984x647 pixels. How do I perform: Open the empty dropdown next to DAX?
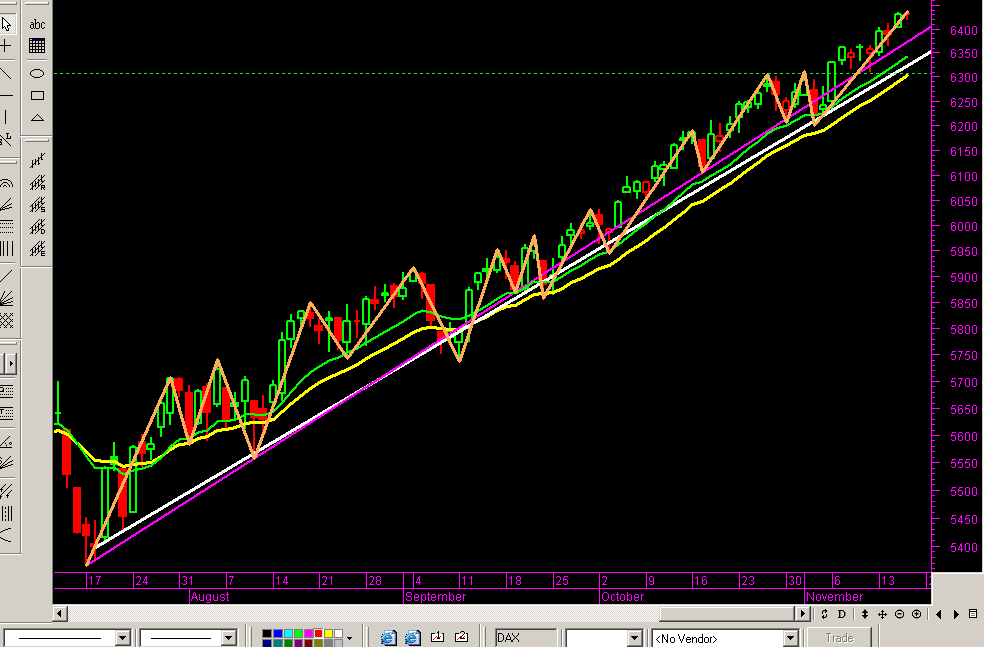pyautogui.click(x=634, y=638)
